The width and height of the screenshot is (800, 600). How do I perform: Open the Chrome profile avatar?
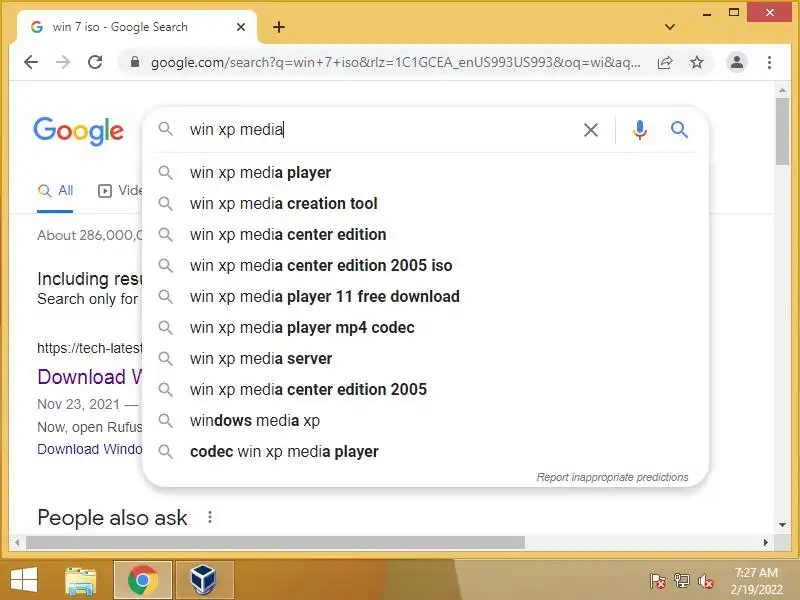(x=736, y=62)
